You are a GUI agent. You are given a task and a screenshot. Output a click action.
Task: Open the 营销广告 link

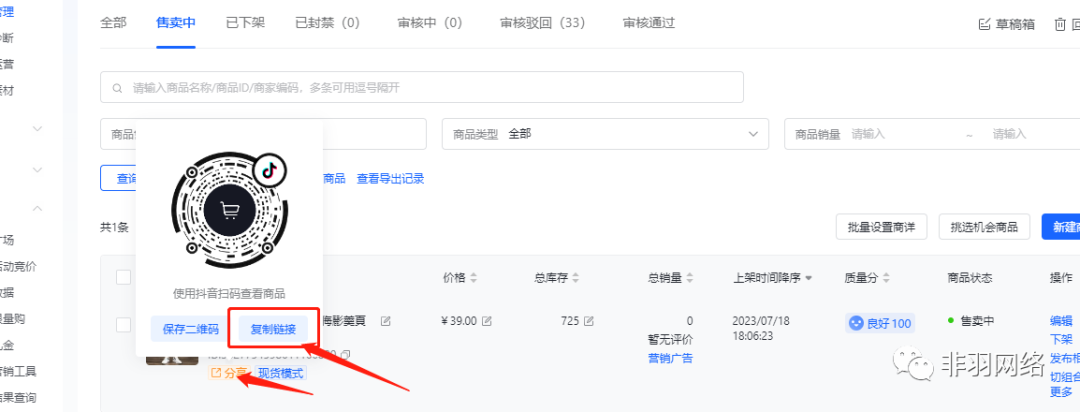(670, 358)
